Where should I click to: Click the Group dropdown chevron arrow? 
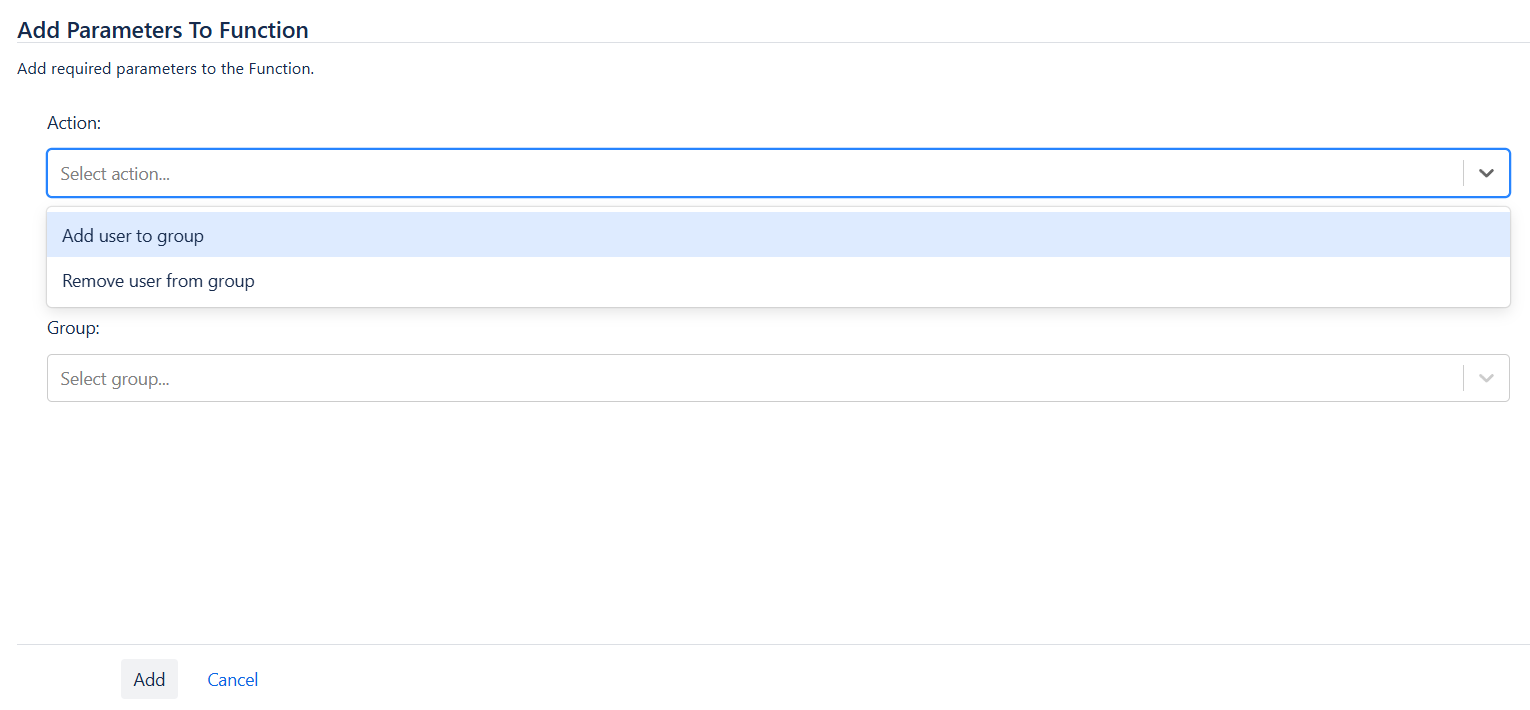click(x=1486, y=378)
